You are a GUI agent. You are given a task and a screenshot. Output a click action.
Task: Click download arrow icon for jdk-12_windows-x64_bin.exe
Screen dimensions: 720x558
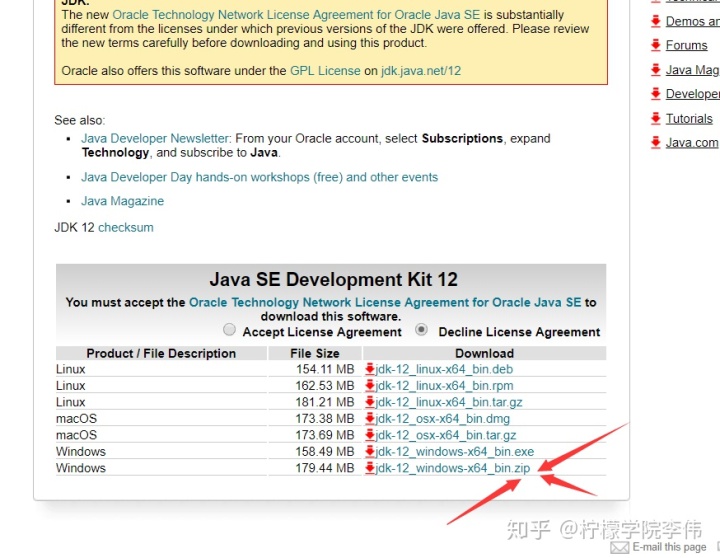[370, 451]
